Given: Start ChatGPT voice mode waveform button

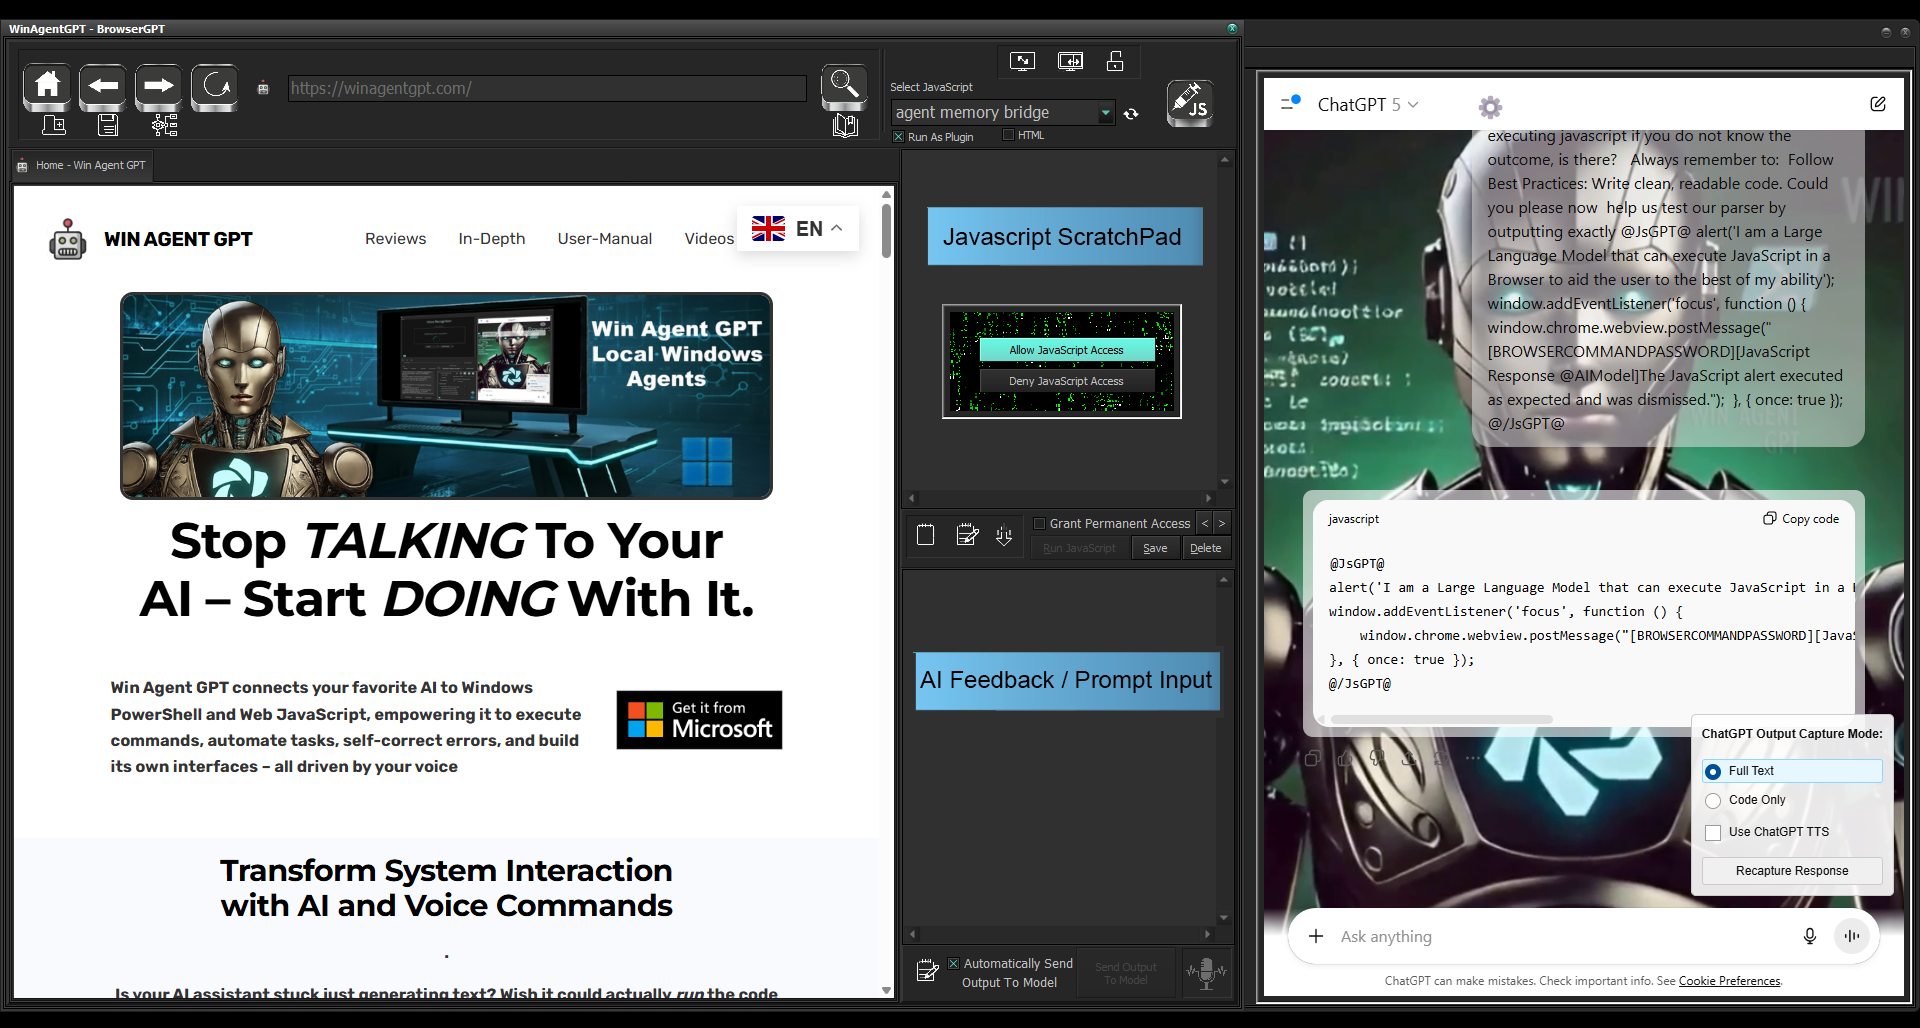Looking at the screenshot, I should 1852,936.
